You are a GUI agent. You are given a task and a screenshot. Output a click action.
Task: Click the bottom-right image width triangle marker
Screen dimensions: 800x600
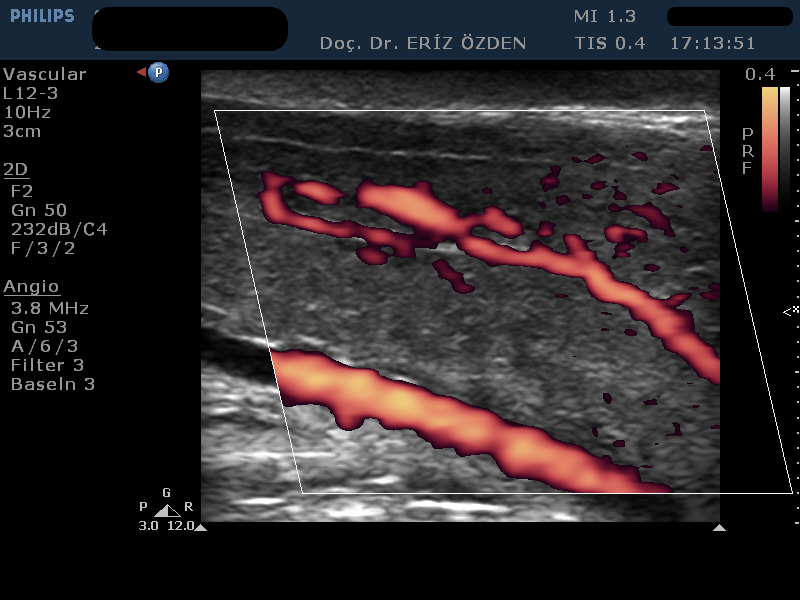(719, 527)
